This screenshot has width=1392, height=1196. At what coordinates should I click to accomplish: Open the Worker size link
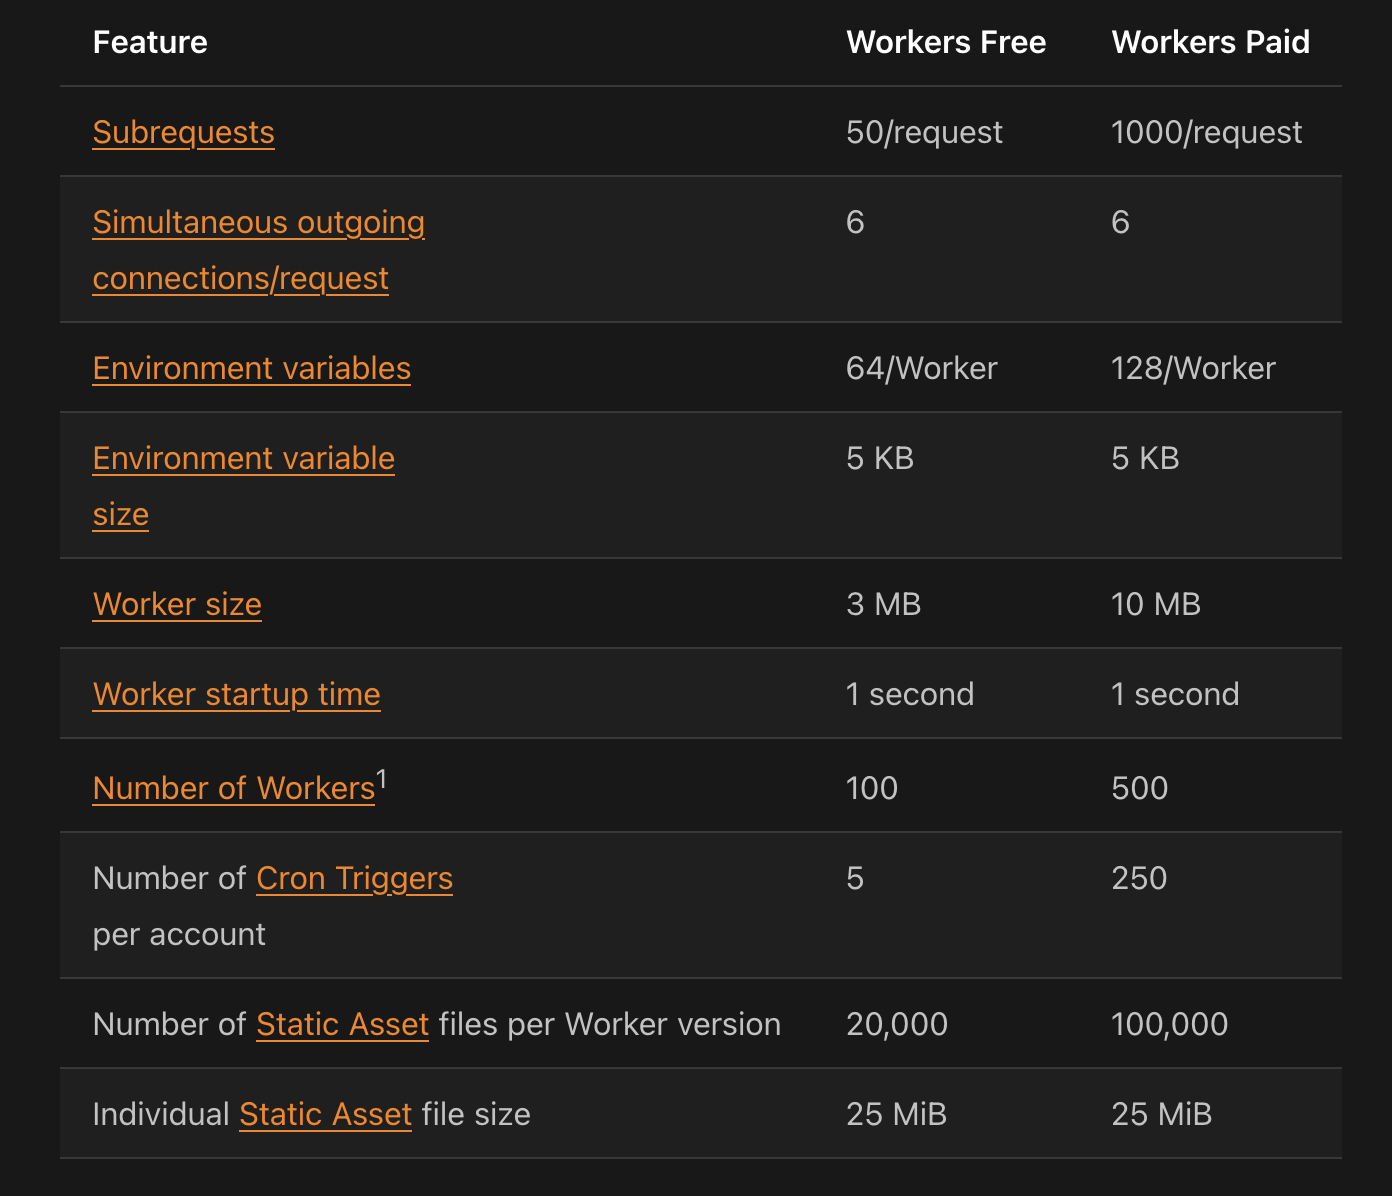point(177,604)
